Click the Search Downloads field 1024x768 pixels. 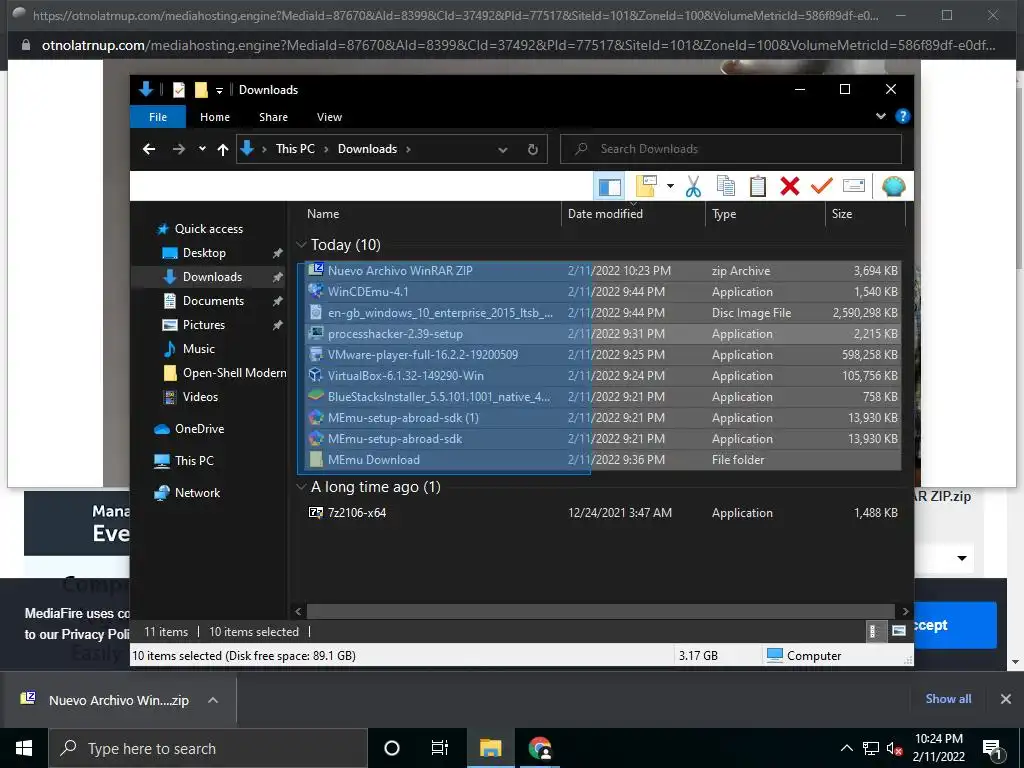click(x=731, y=149)
